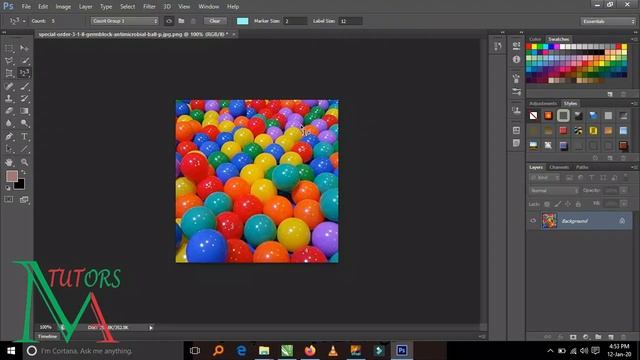
Task: Toggle lock all padlock icon
Action: 578,204
